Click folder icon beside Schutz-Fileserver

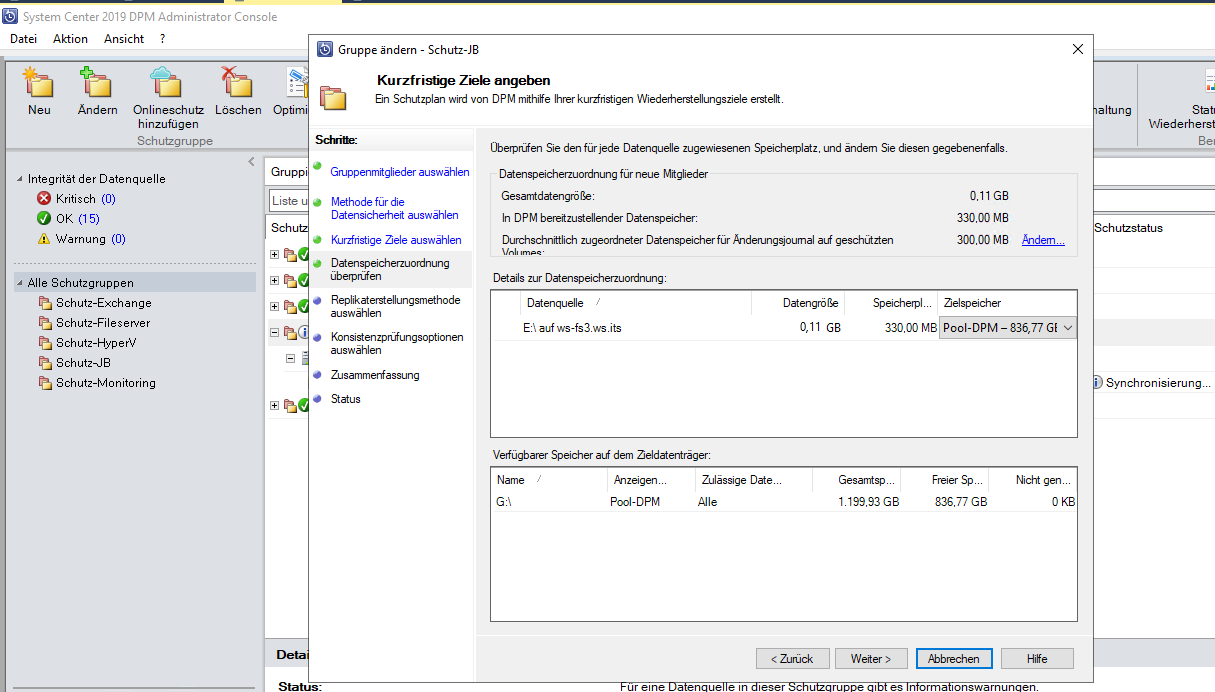(45, 323)
